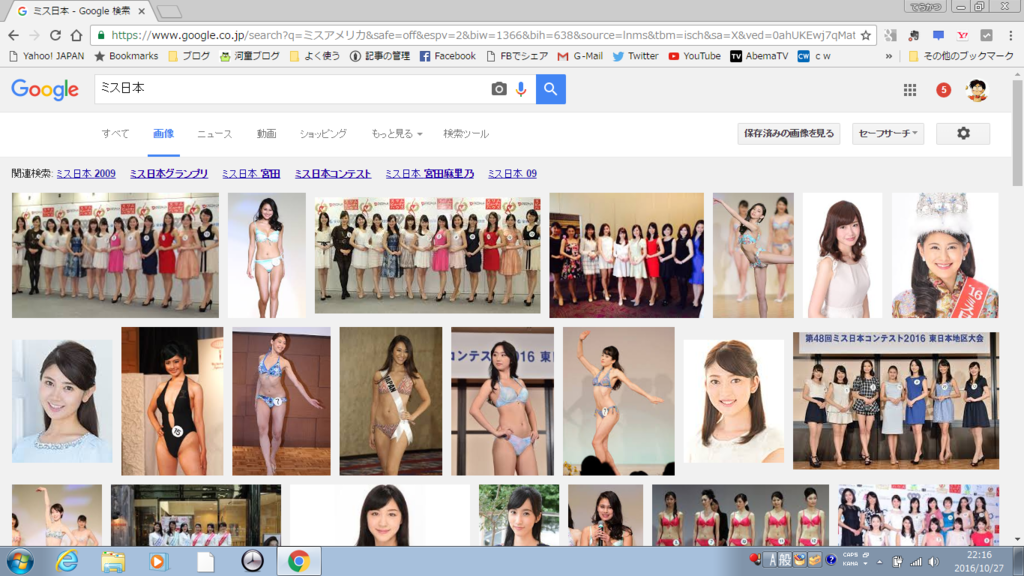This screenshot has width=1024, height=576.
Task: Submit the search with the blue magnifier button
Action: pyautogui.click(x=551, y=89)
